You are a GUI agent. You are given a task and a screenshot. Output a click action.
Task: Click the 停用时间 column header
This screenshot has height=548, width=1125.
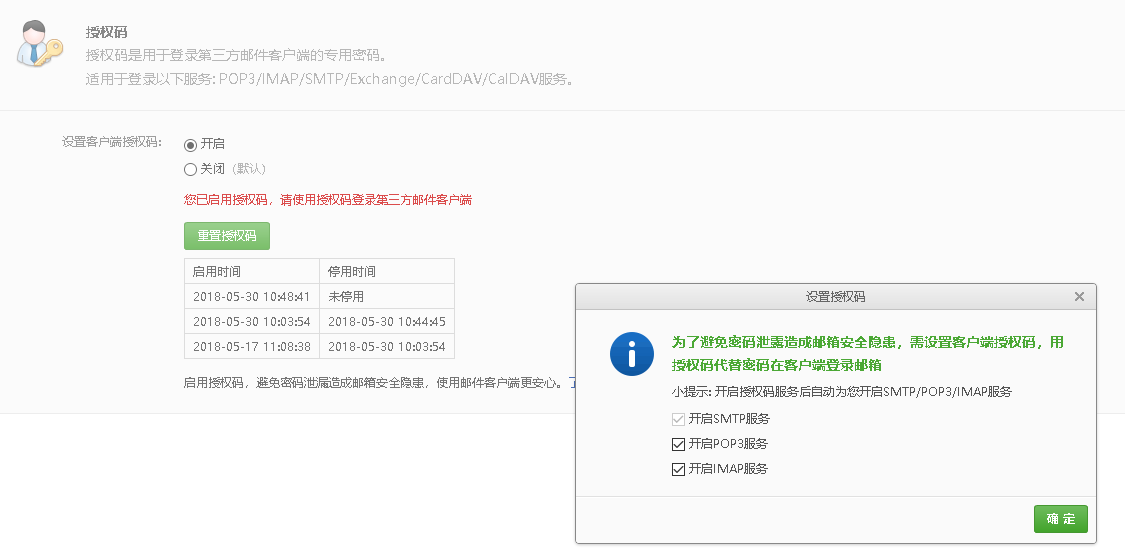(352, 271)
